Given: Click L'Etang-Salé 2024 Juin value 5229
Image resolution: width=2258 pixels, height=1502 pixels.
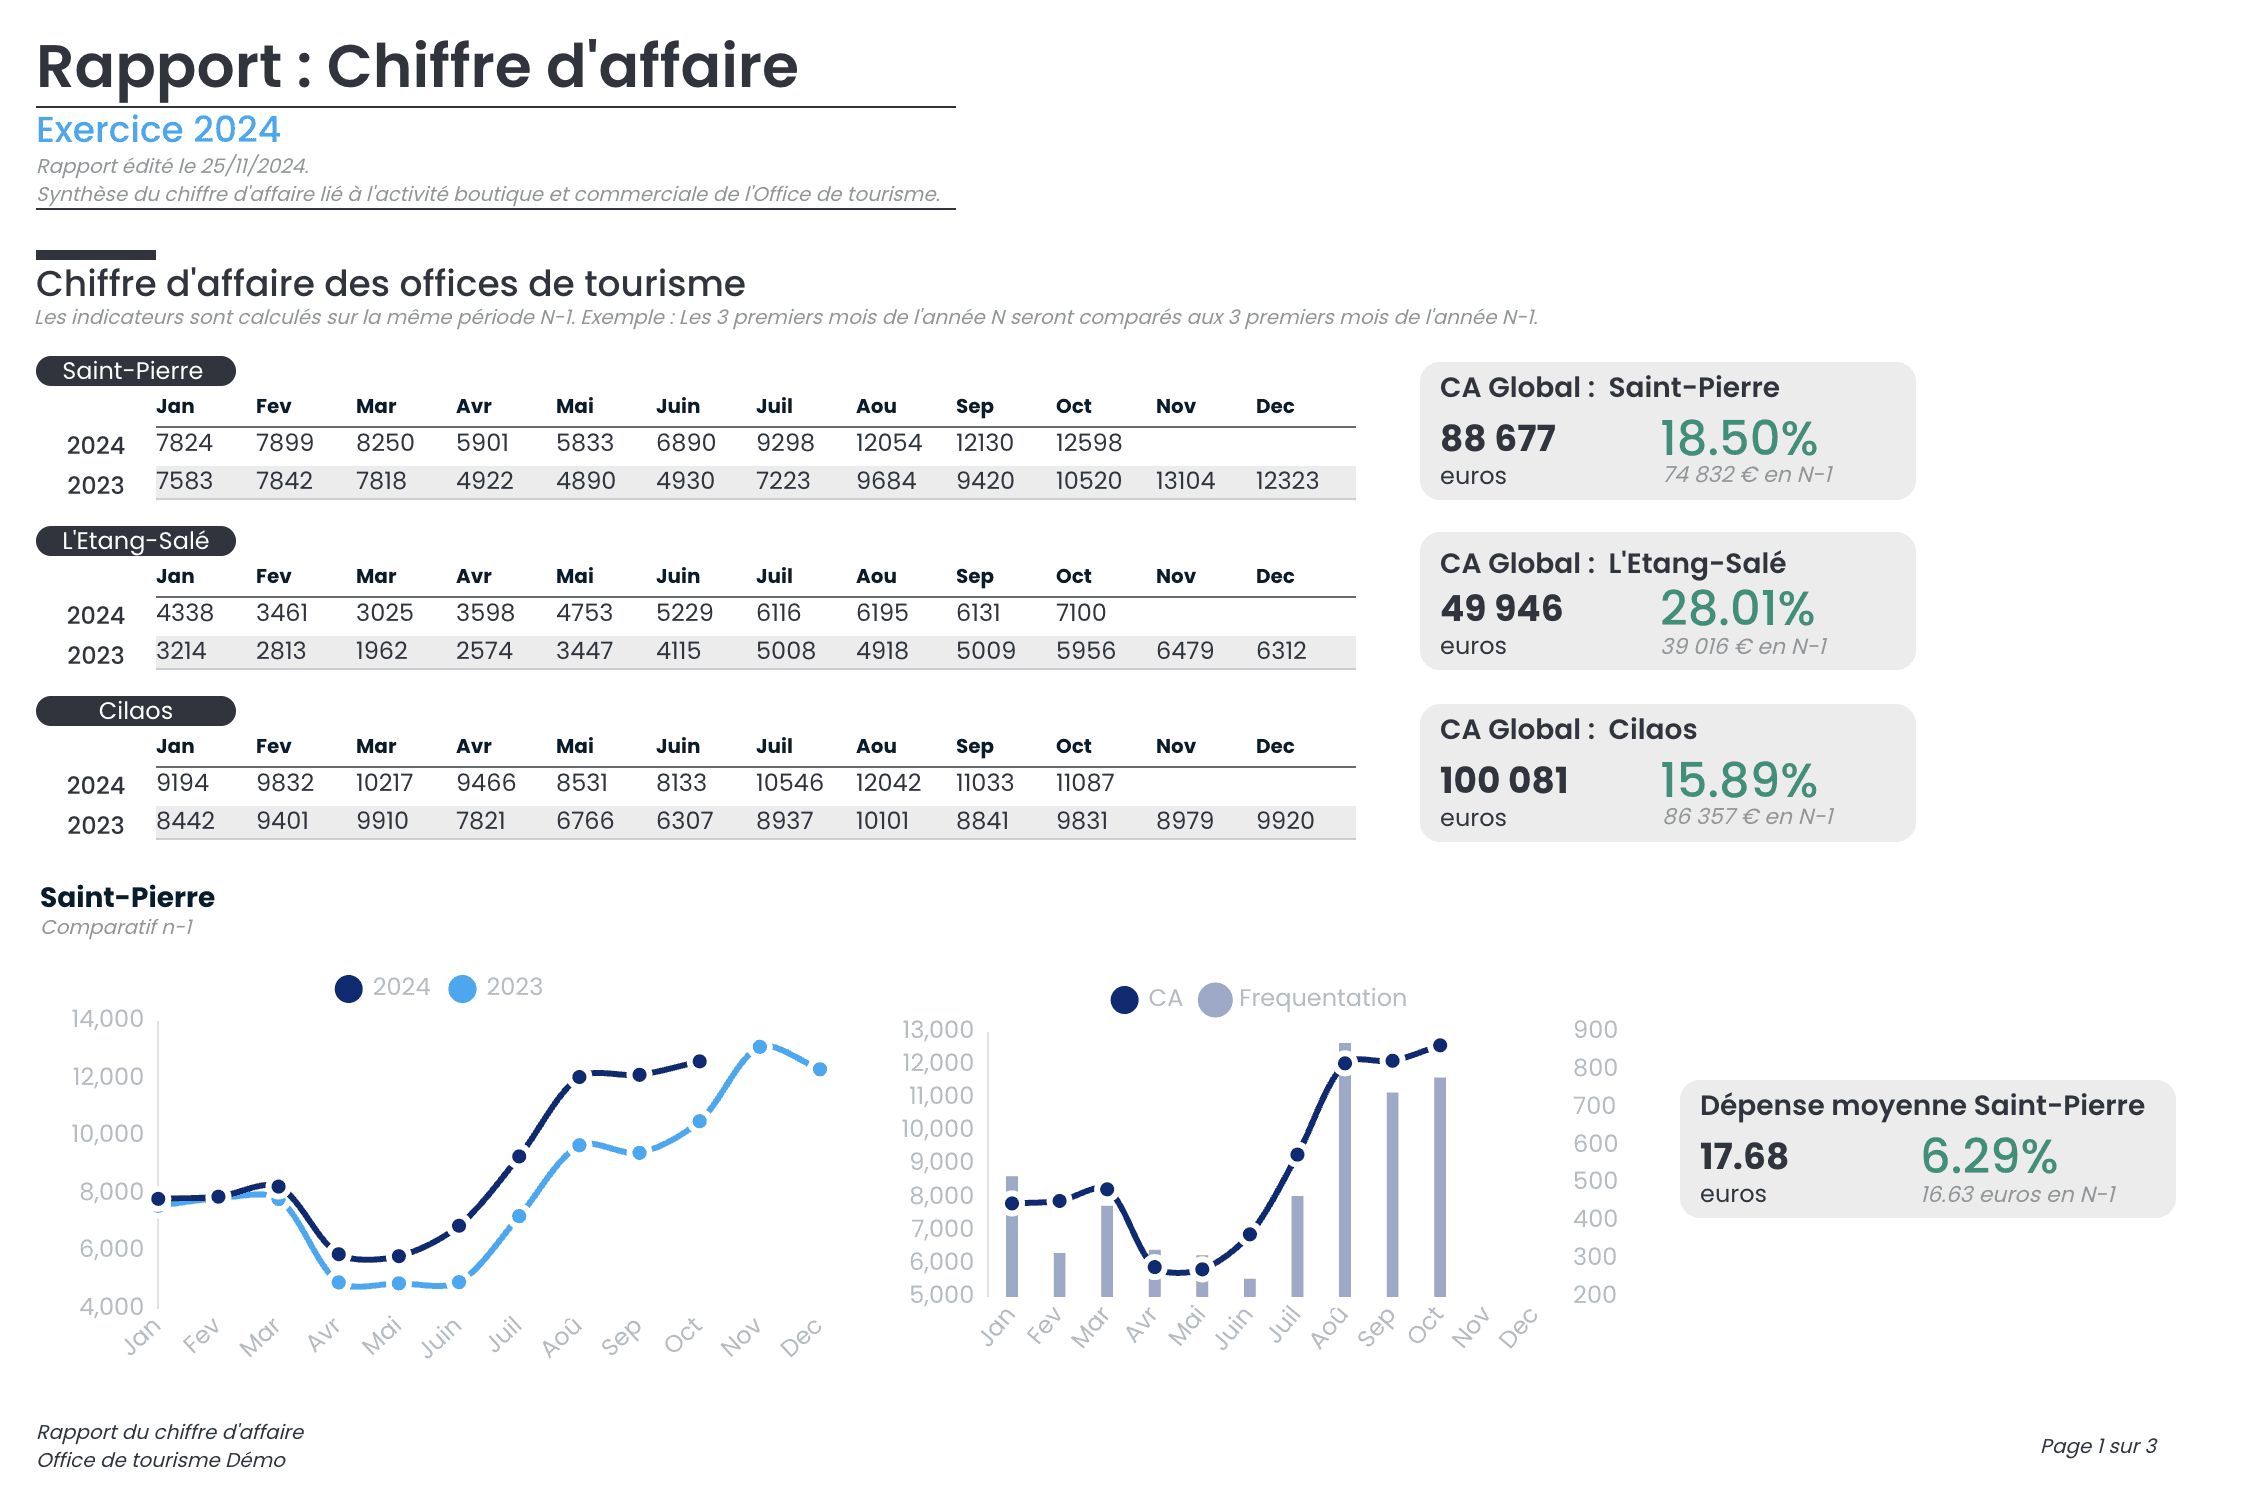Looking at the screenshot, I should [x=685, y=613].
